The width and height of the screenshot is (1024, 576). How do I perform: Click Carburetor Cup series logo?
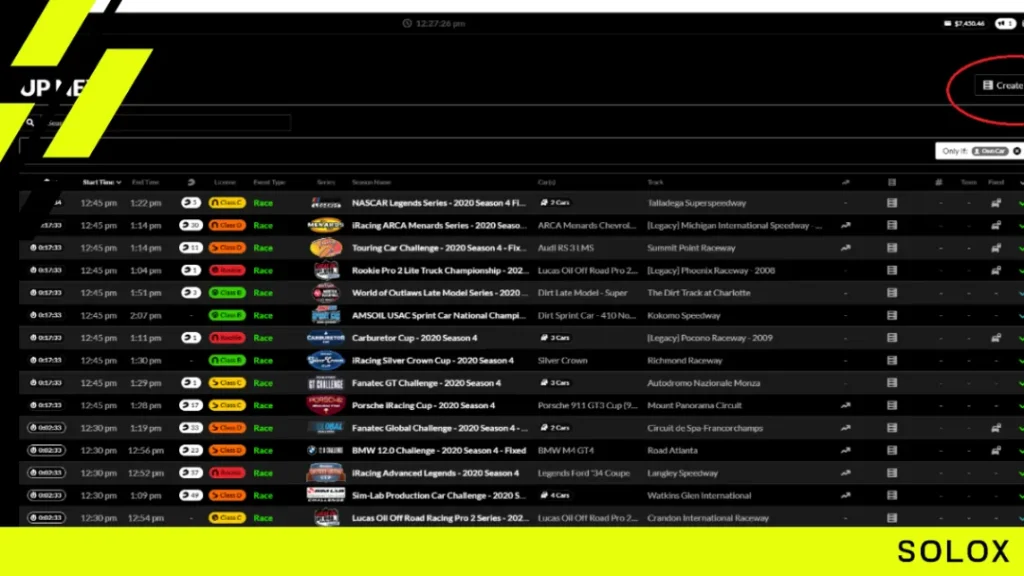(x=325, y=338)
